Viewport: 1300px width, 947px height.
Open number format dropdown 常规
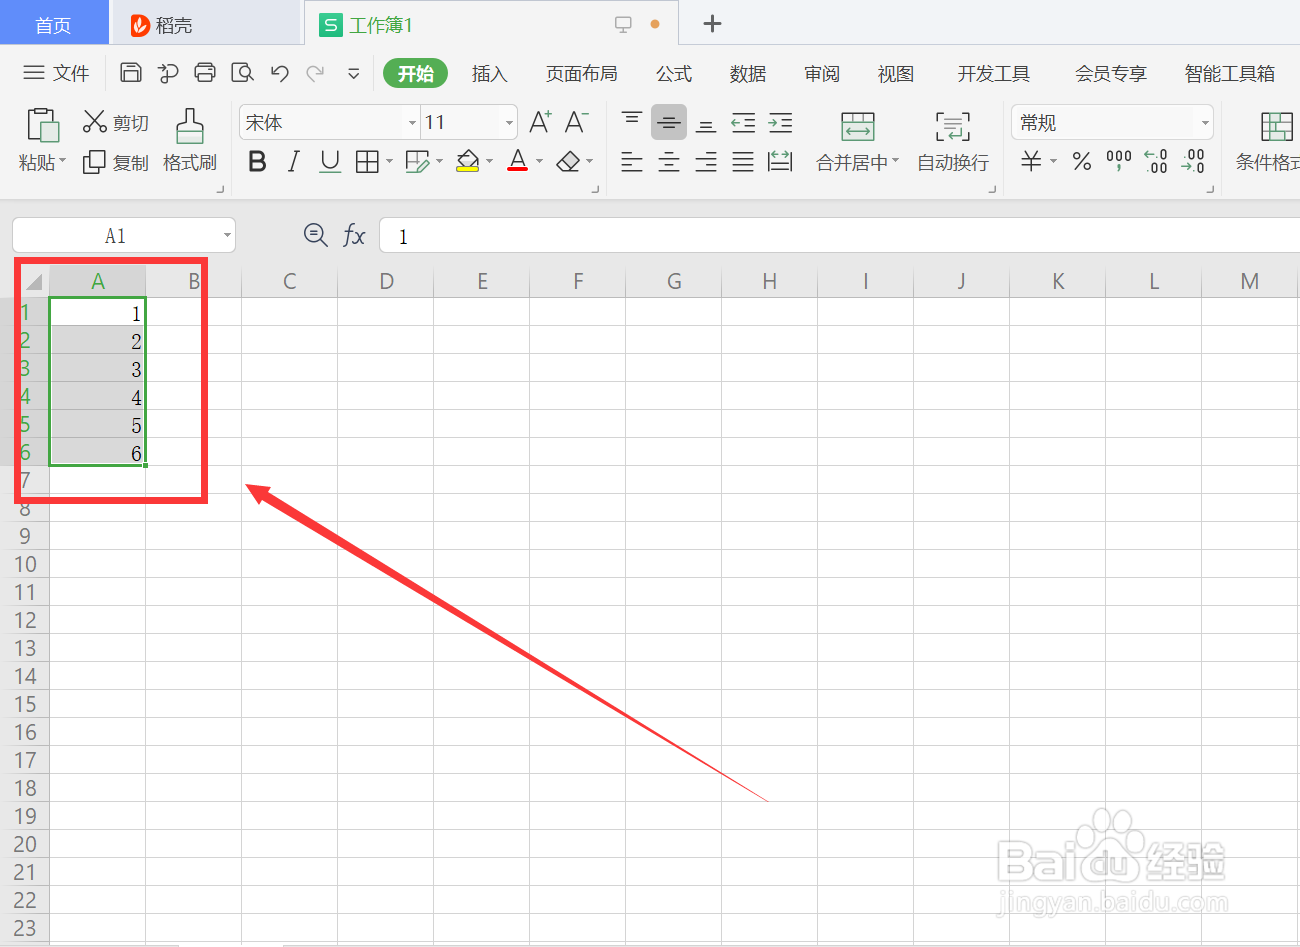tap(1205, 123)
